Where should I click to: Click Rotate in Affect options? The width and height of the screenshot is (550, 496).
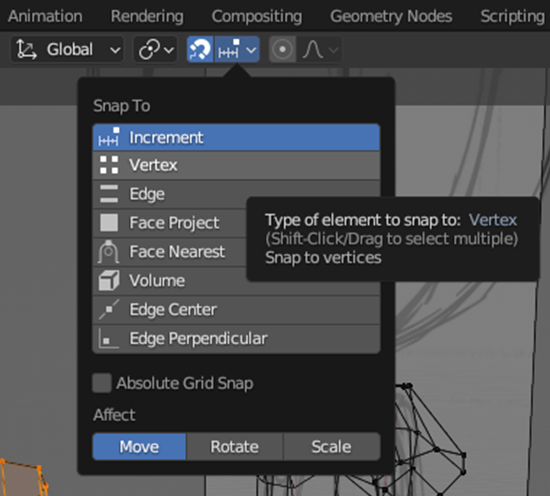235,447
